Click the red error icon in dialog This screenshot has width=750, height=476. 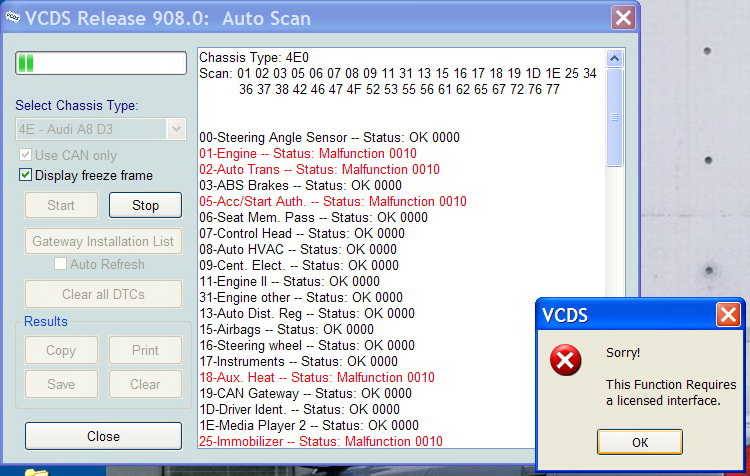566,362
